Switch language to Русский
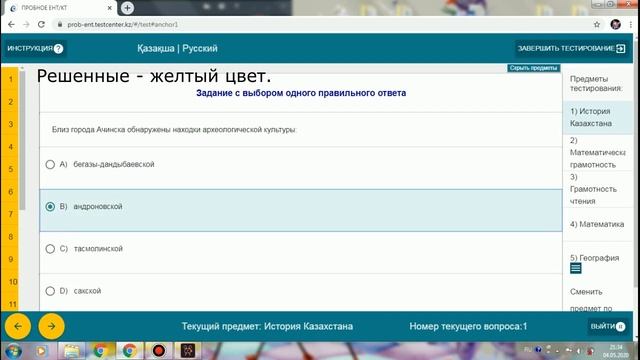The height and width of the screenshot is (360, 640). point(200,49)
